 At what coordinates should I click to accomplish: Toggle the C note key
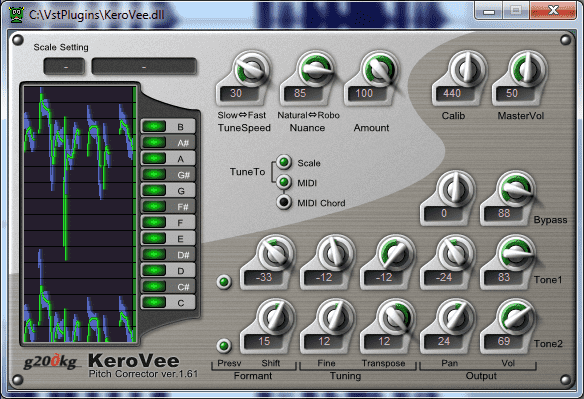pos(168,303)
